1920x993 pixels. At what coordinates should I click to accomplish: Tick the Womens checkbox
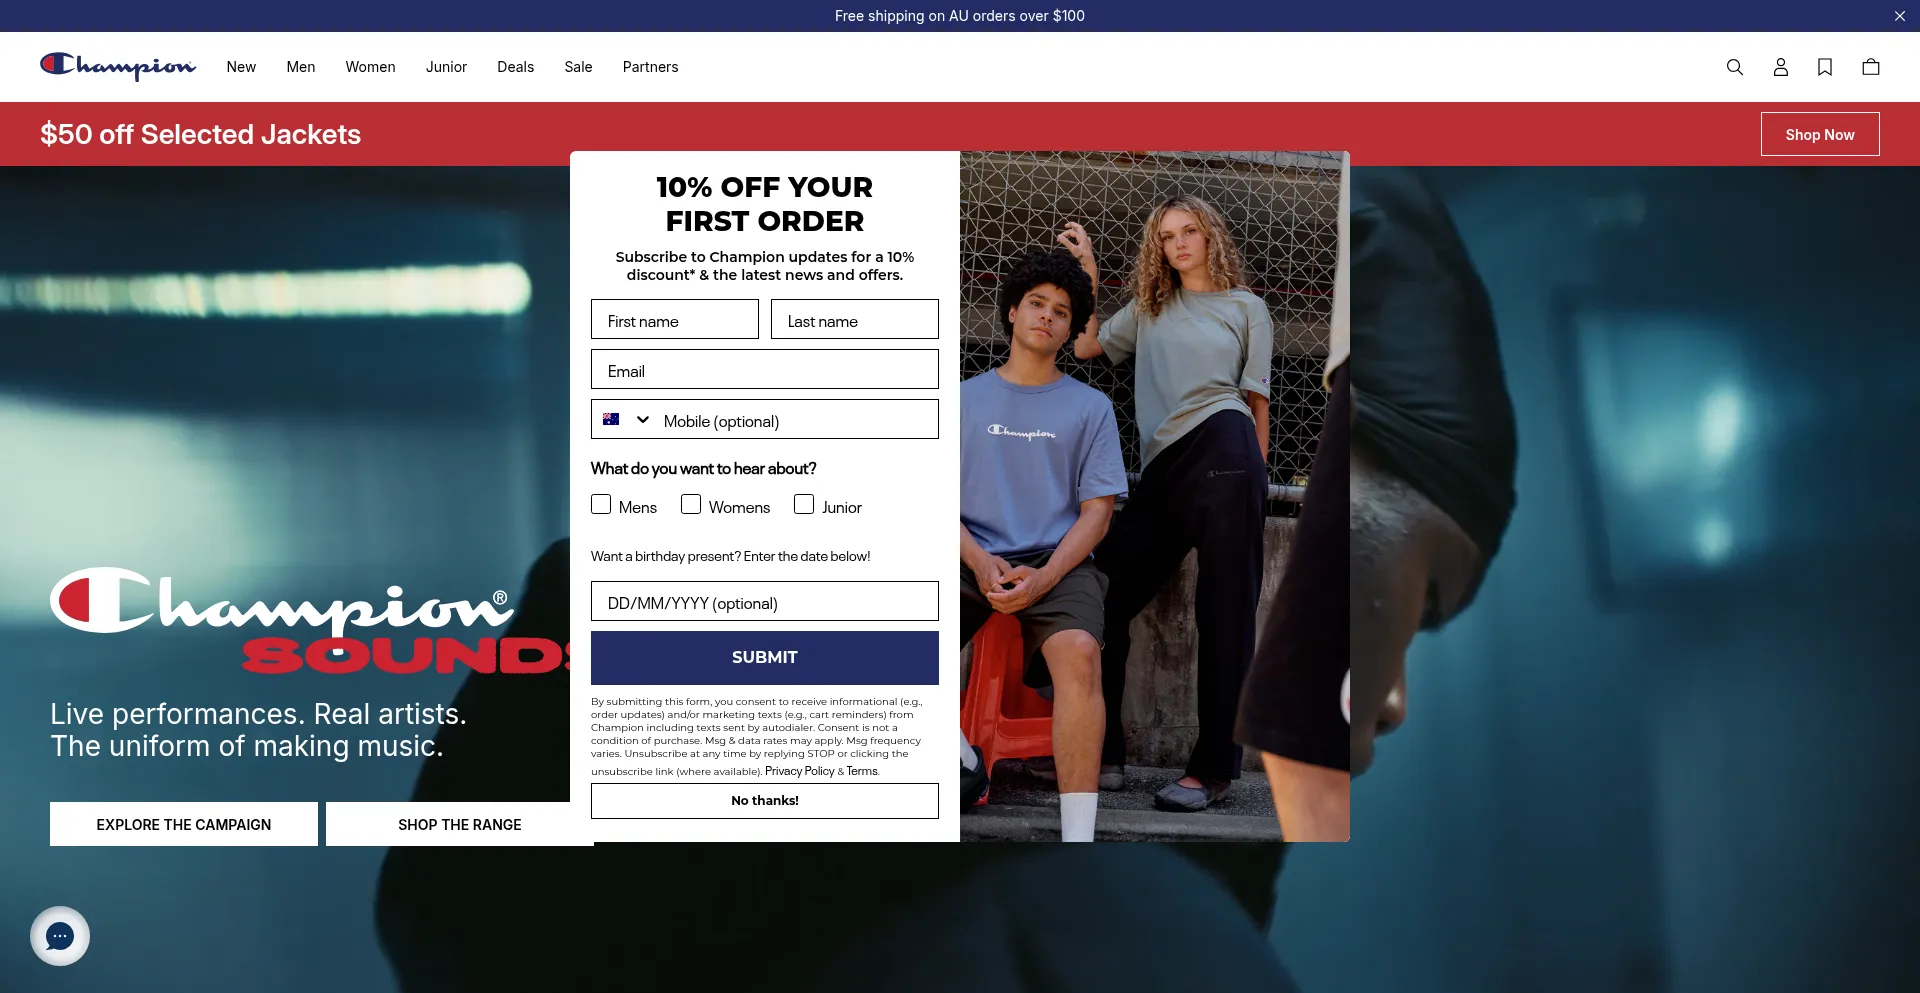pos(691,504)
